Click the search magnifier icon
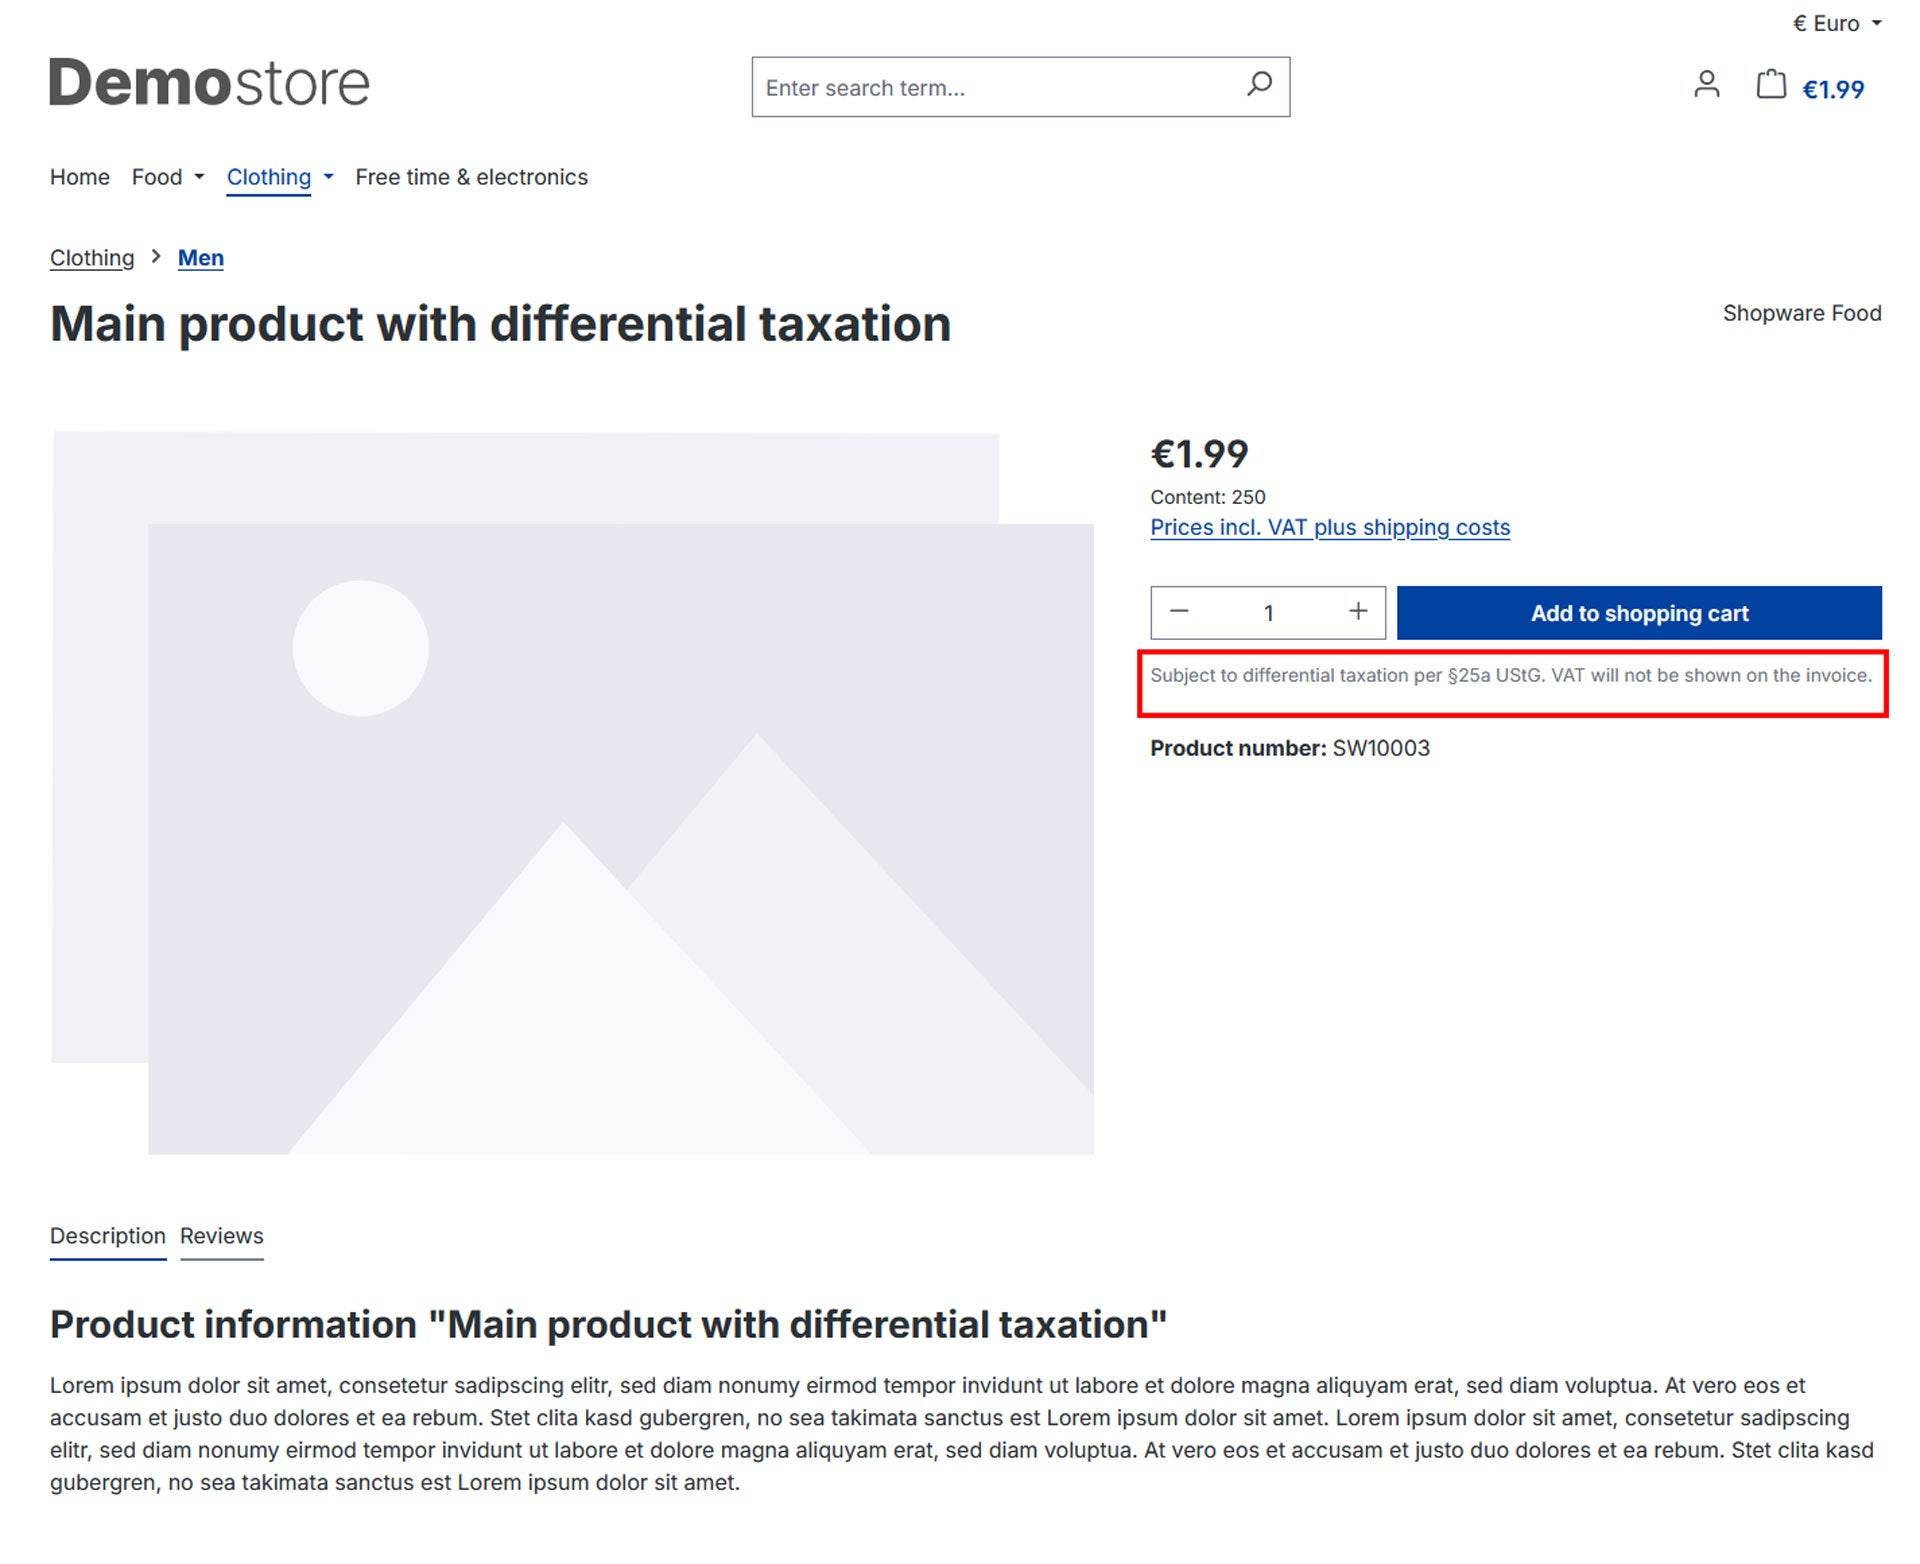The image size is (1920, 1564). (1259, 85)
